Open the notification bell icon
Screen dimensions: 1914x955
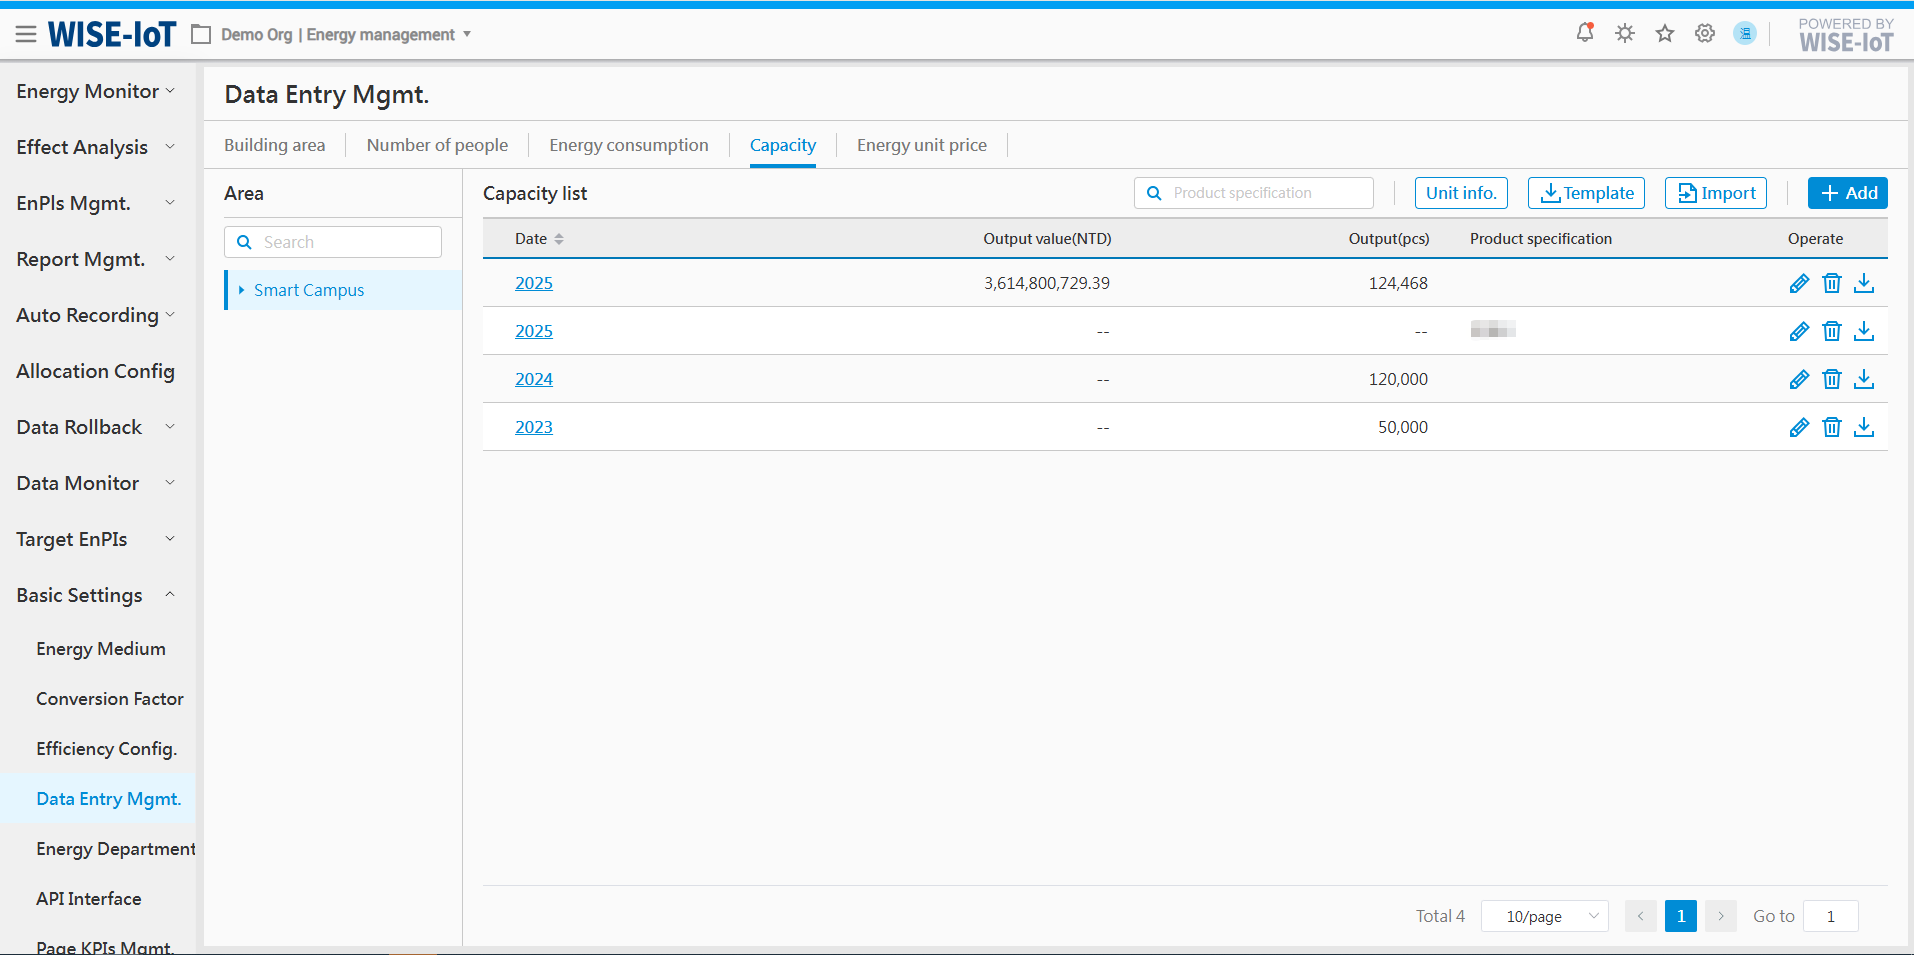pyautogui.click(x=1585, y=33)
